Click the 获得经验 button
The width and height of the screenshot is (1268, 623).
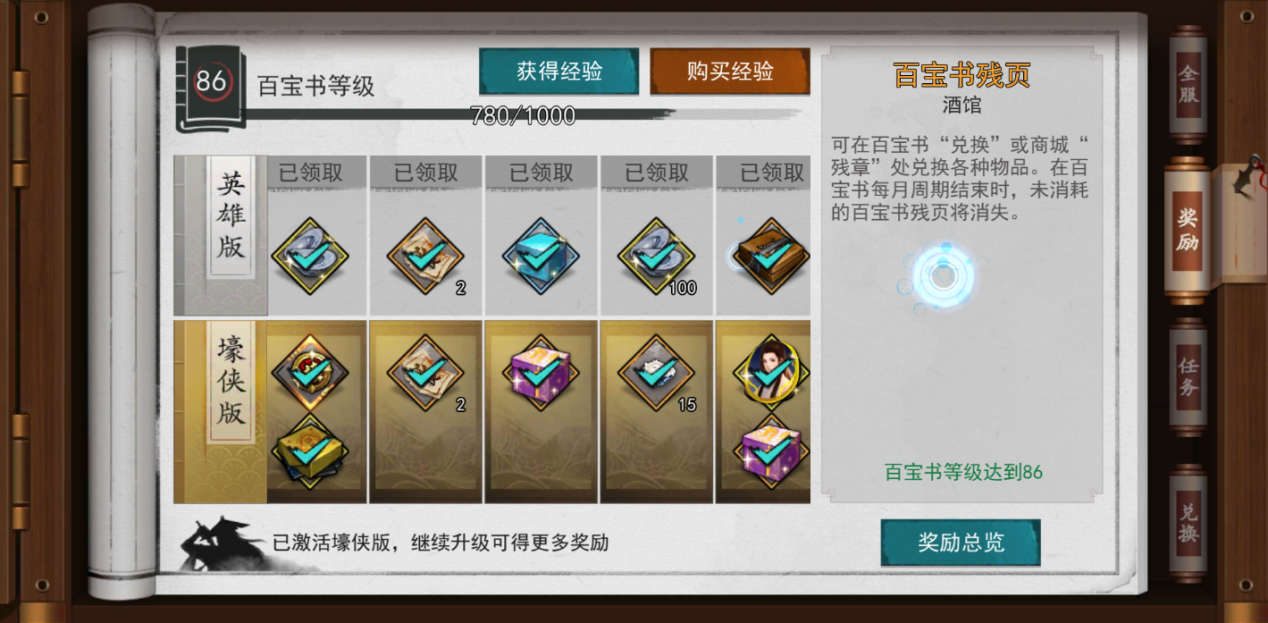(559, 71)
